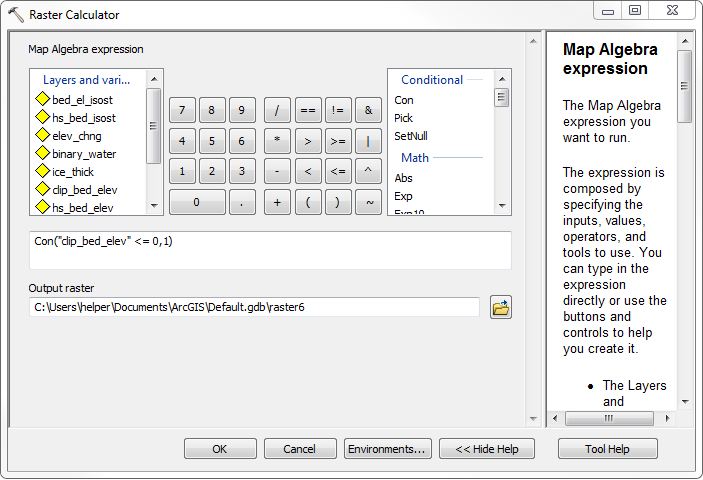Select the SetNull conditional tool
The image size is (703, 480).
pos(411,136)
